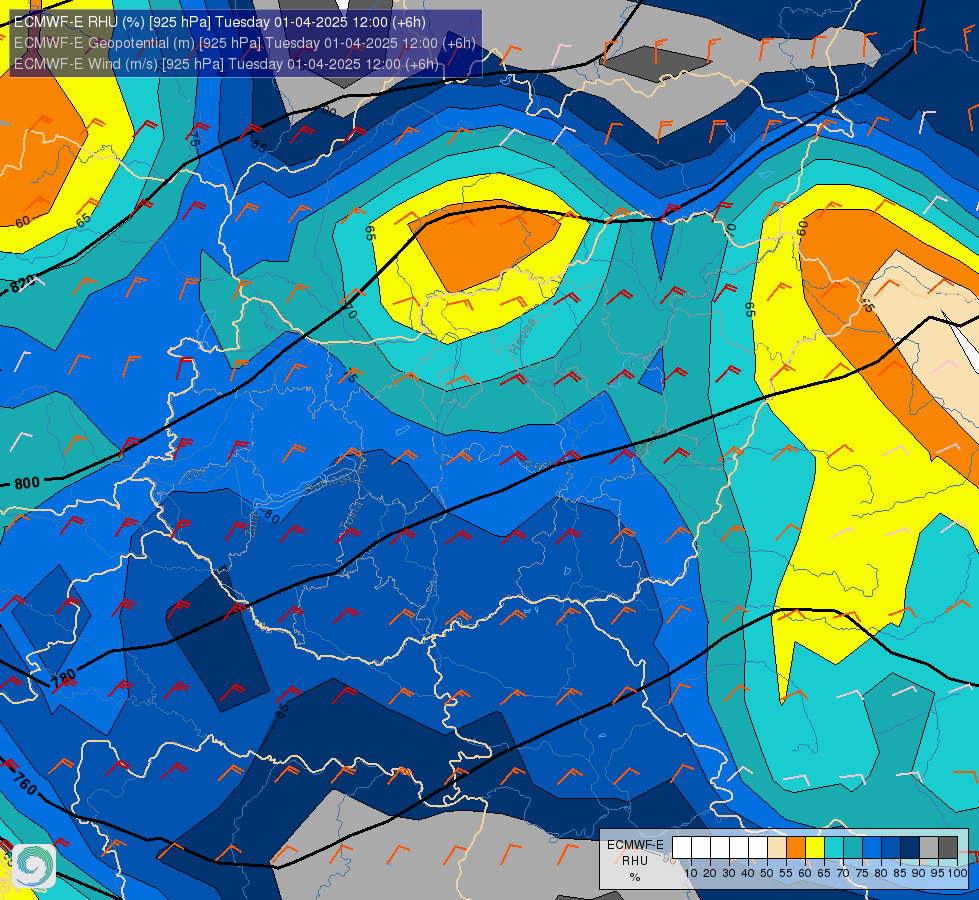Image resolution: width=979 pixels, height=900 pixels.
Task: Click the swirl logo icon at bottom-left
Action: coord(34,866)
